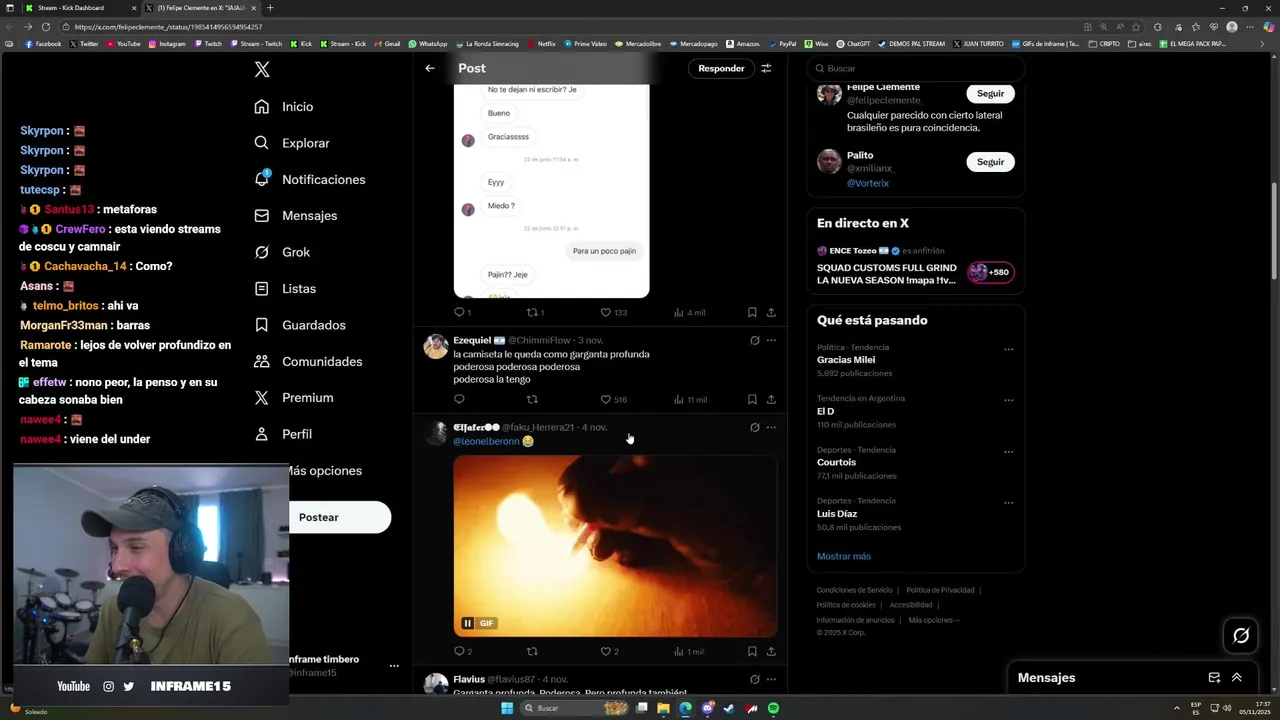The height and width of the screenshot is (720, 1280).
Task: Follow Palito with Seguir button
Action: tap(990, 162)
